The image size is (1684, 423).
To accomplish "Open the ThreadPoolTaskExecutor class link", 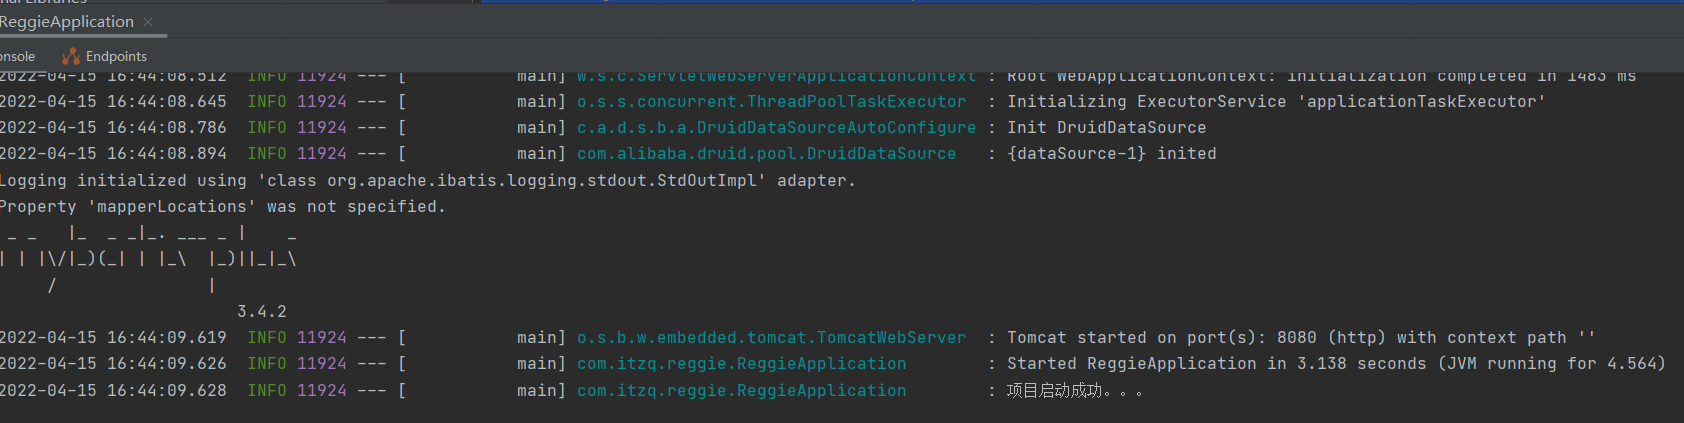I will (x=771, y=101).
